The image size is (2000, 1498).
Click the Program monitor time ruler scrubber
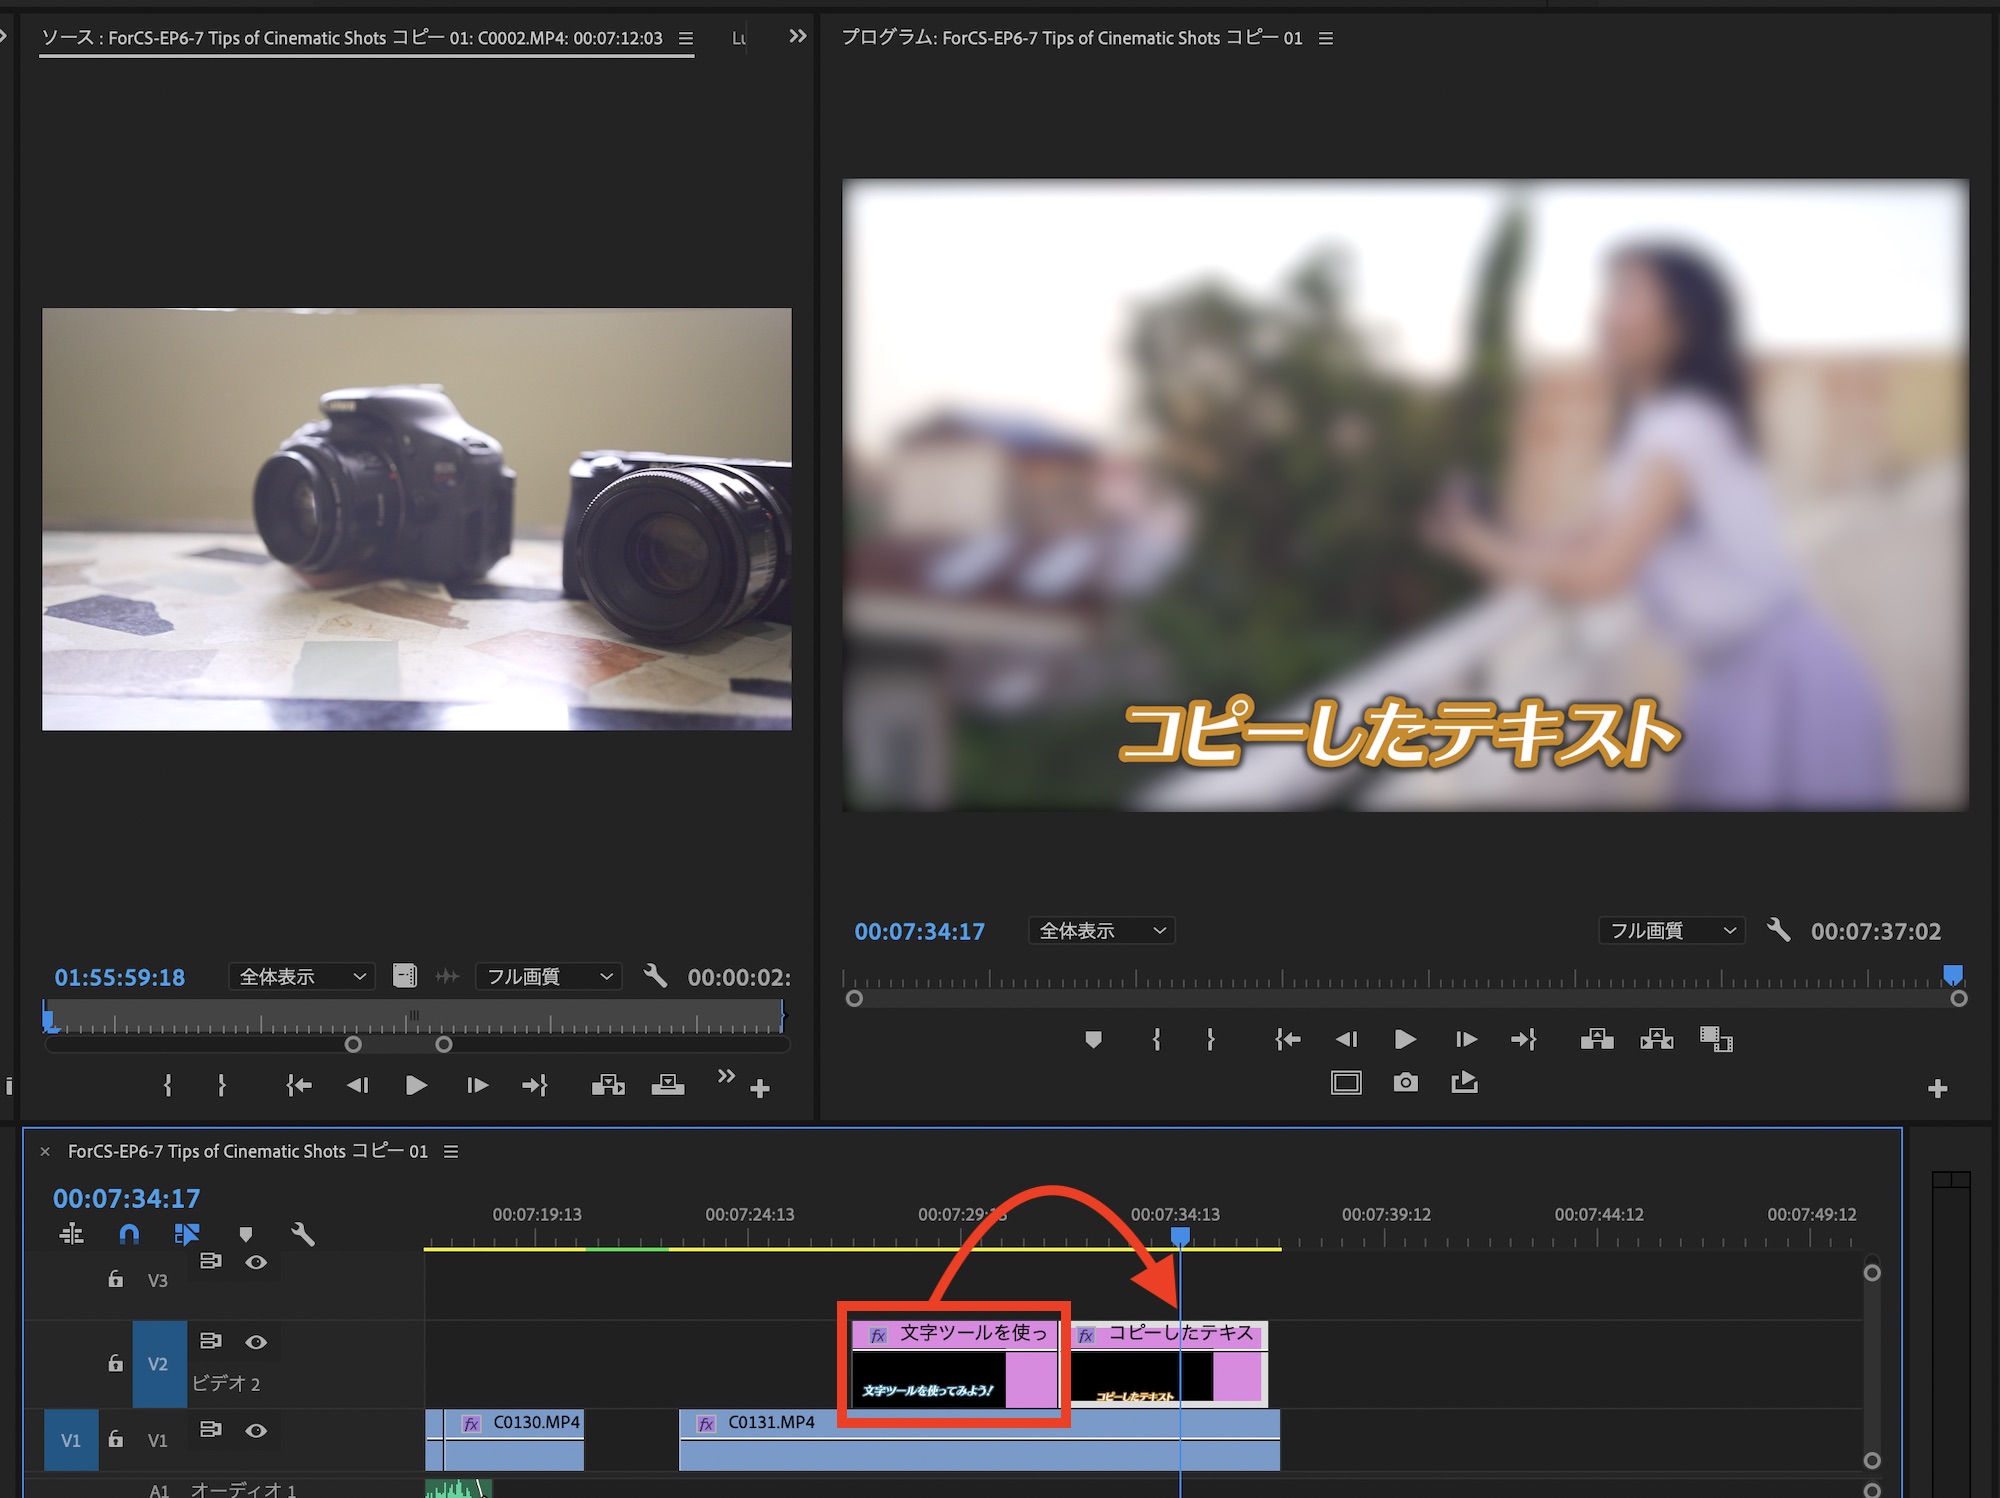[x=1400, y=978]
